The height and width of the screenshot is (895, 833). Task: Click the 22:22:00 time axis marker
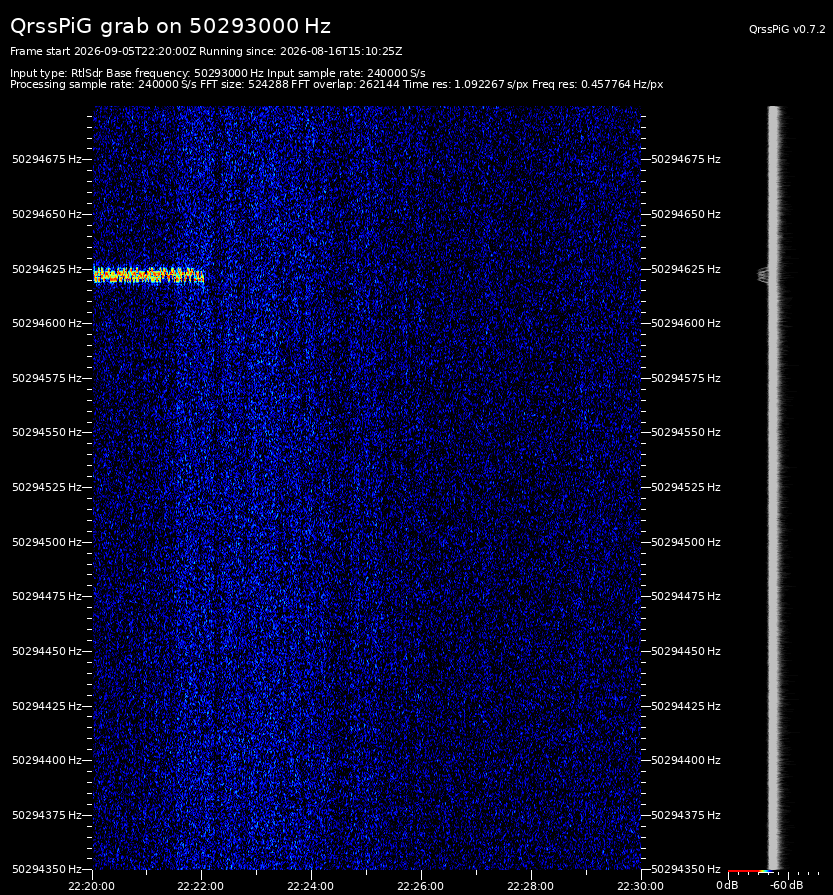coord(200,886)
